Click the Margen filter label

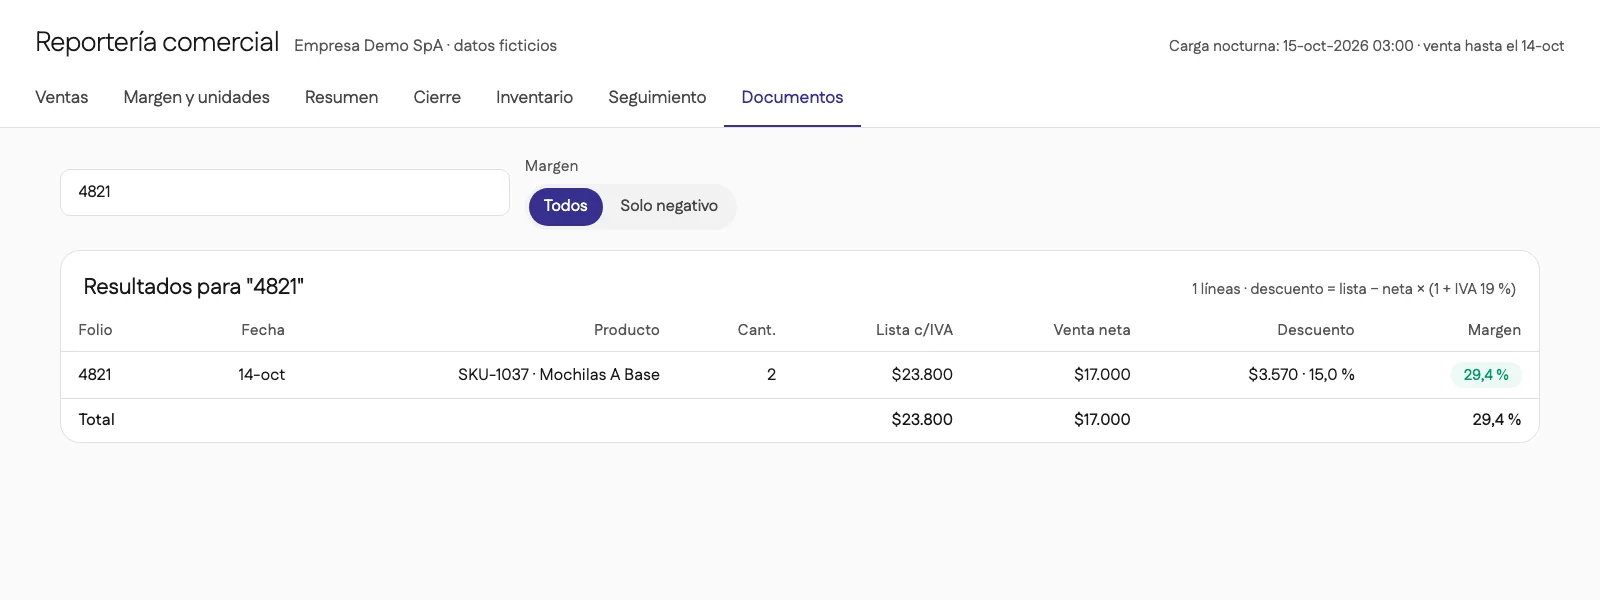551,166
